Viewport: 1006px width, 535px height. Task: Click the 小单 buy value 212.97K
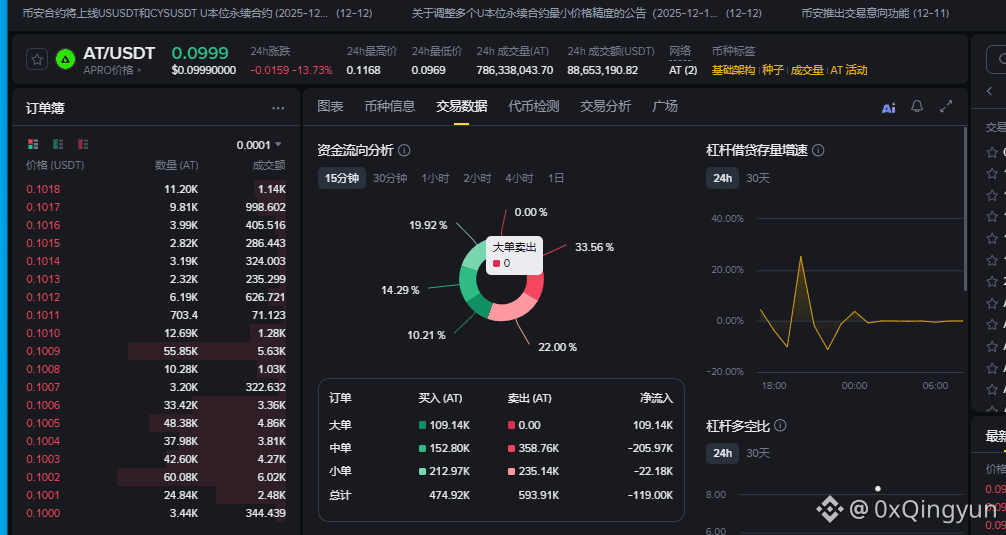click(x=450, y=471)
